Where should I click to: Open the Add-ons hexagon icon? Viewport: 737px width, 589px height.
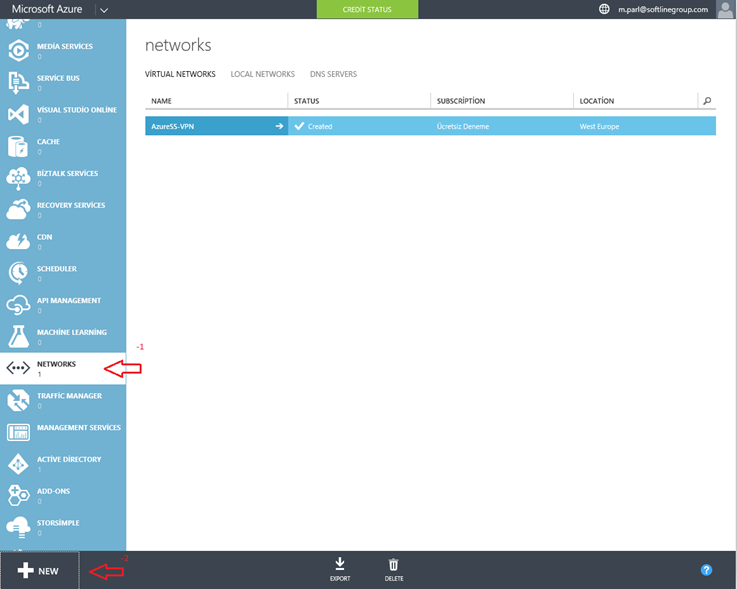tap(18, 495)
